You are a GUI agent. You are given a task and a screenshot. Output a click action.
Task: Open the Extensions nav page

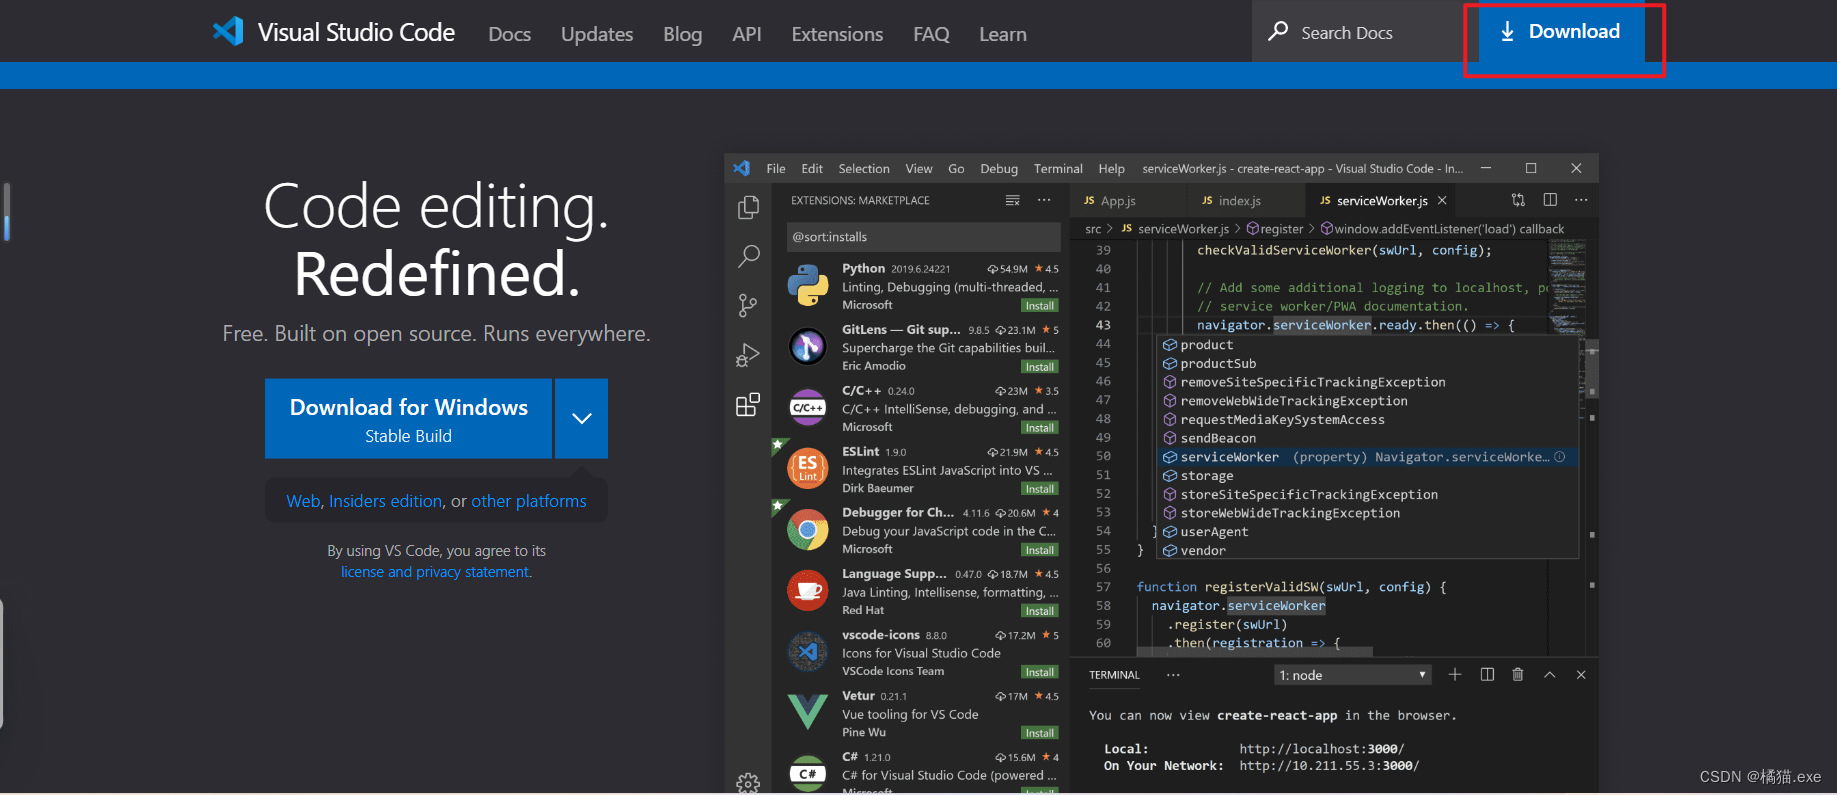(837, 34)
